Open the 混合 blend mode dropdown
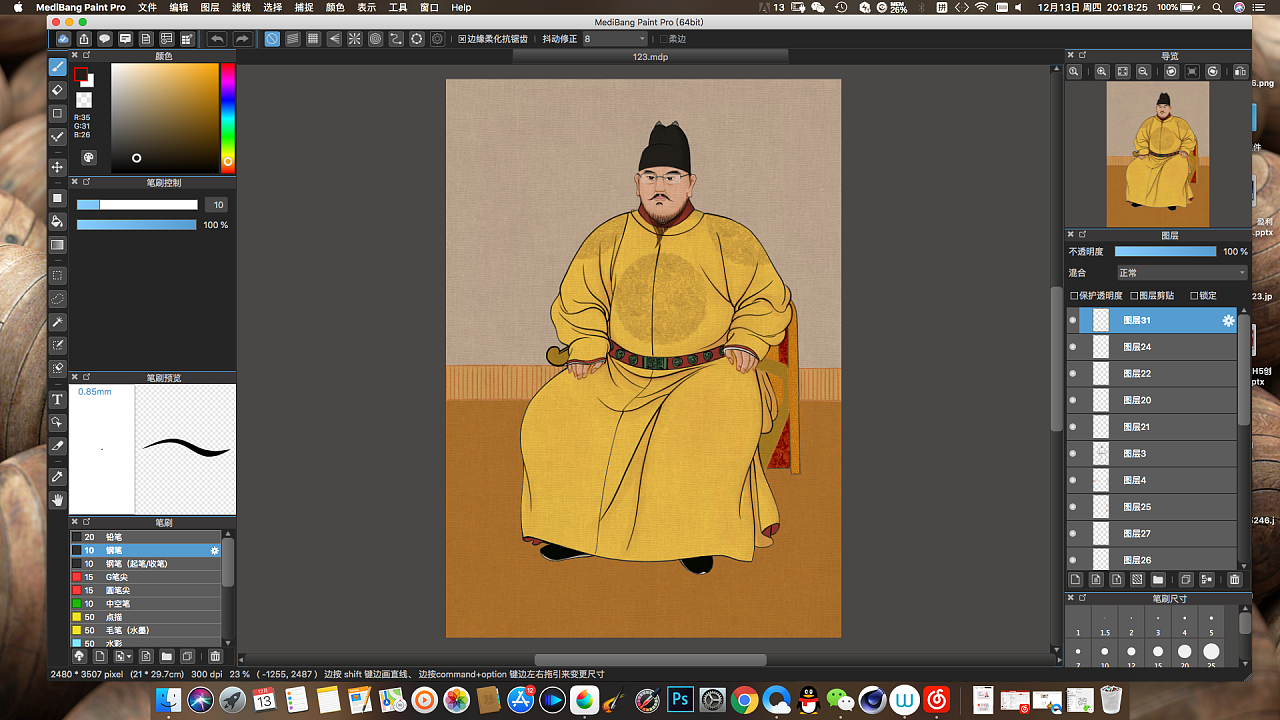Viewport: 1280px width, 720px height. click(1181, 273)
